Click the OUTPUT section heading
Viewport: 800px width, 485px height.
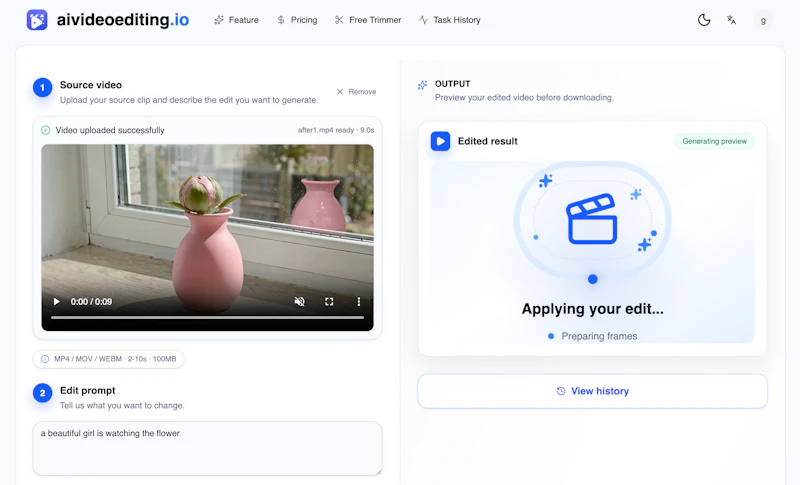click(453, 84)
